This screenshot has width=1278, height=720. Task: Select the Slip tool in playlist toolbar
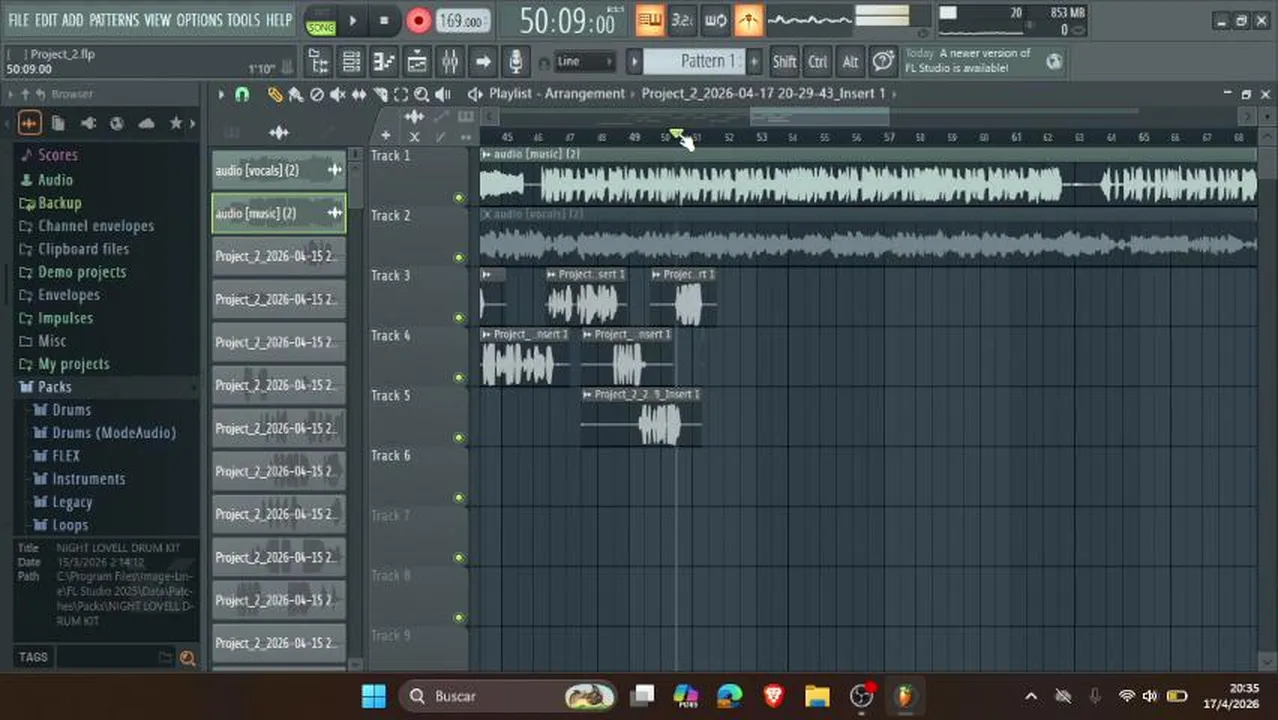click(x=358, y=94)
